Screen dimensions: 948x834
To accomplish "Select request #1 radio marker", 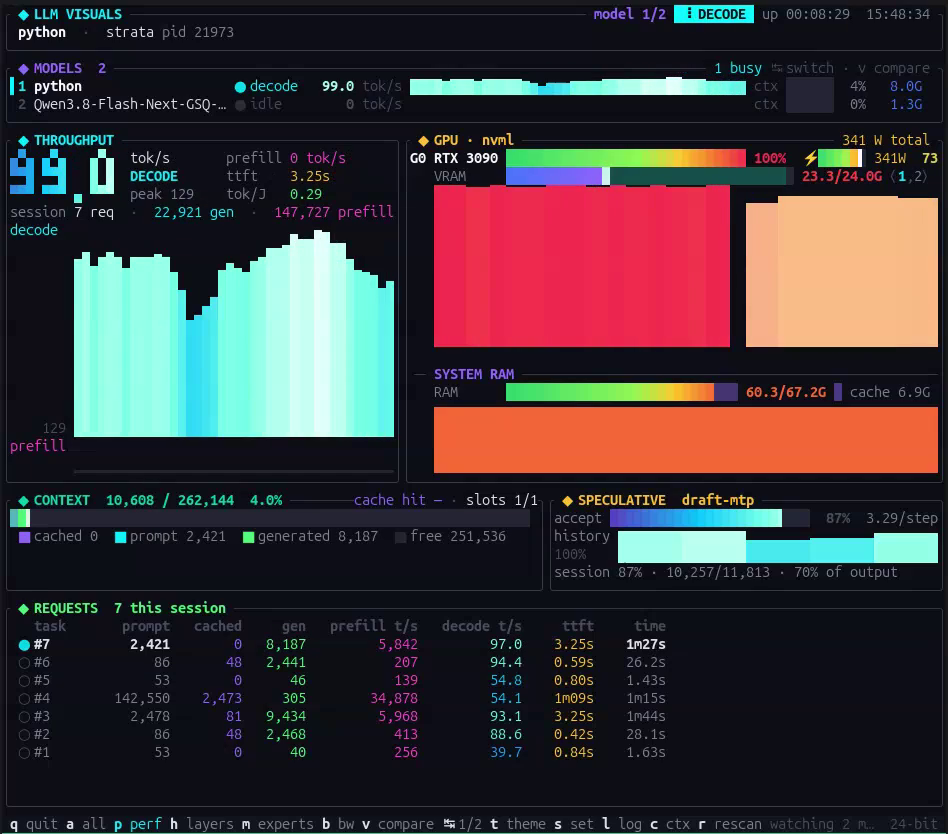I will [x=24, y=753].
